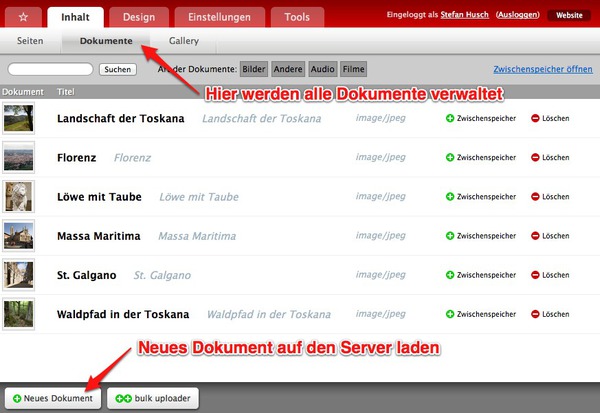
Task: Filter documents by Bilder
Action: [254, 69]
